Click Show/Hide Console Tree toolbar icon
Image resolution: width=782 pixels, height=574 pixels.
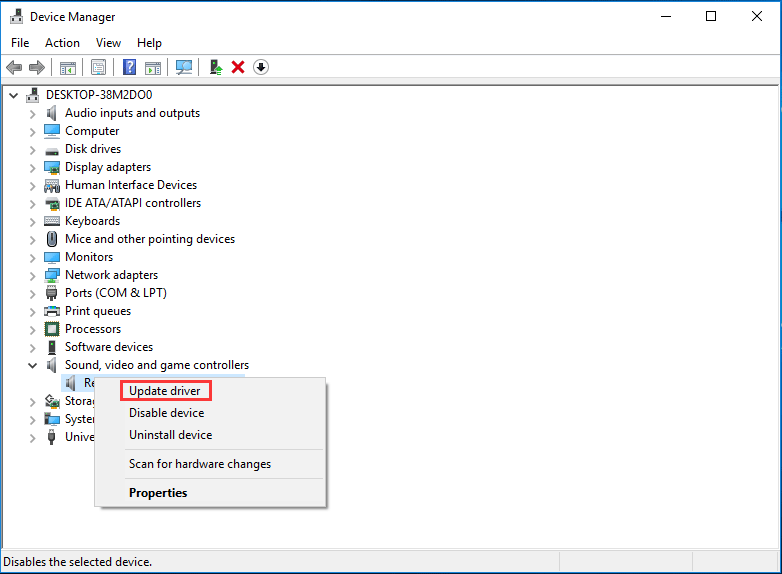(68, 67)
